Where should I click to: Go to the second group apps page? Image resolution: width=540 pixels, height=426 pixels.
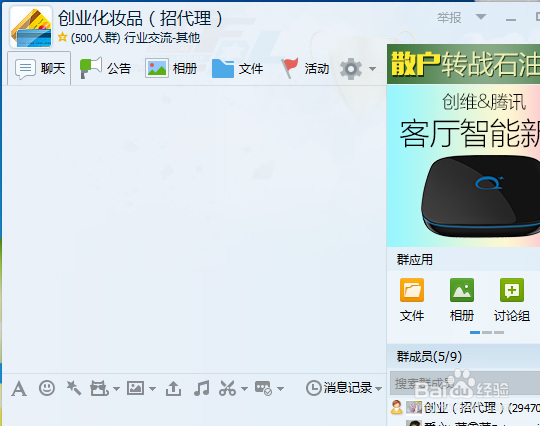pos(487,332)
